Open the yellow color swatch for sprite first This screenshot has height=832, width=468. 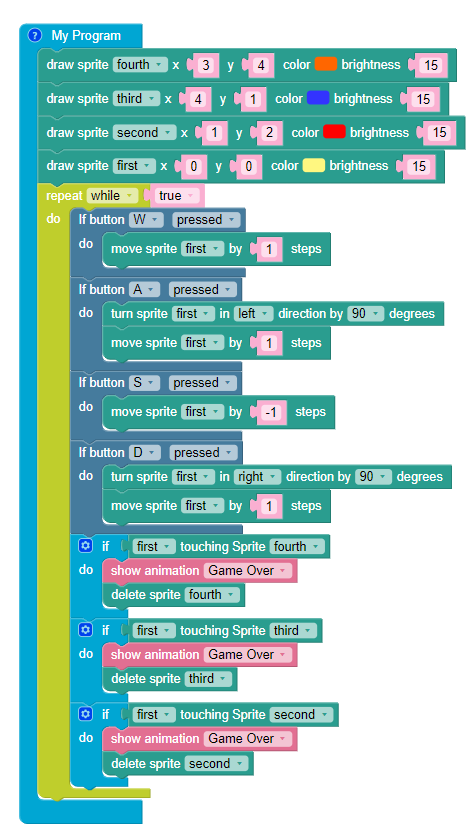314,166
